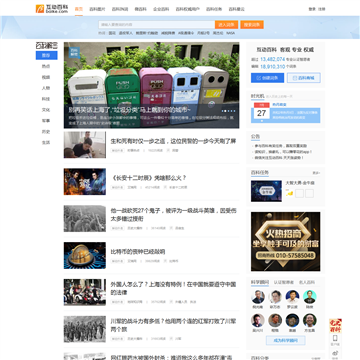This screenshot has width=360, height=360.
Task: Click the search input field
Action: [x=157, y=25]
